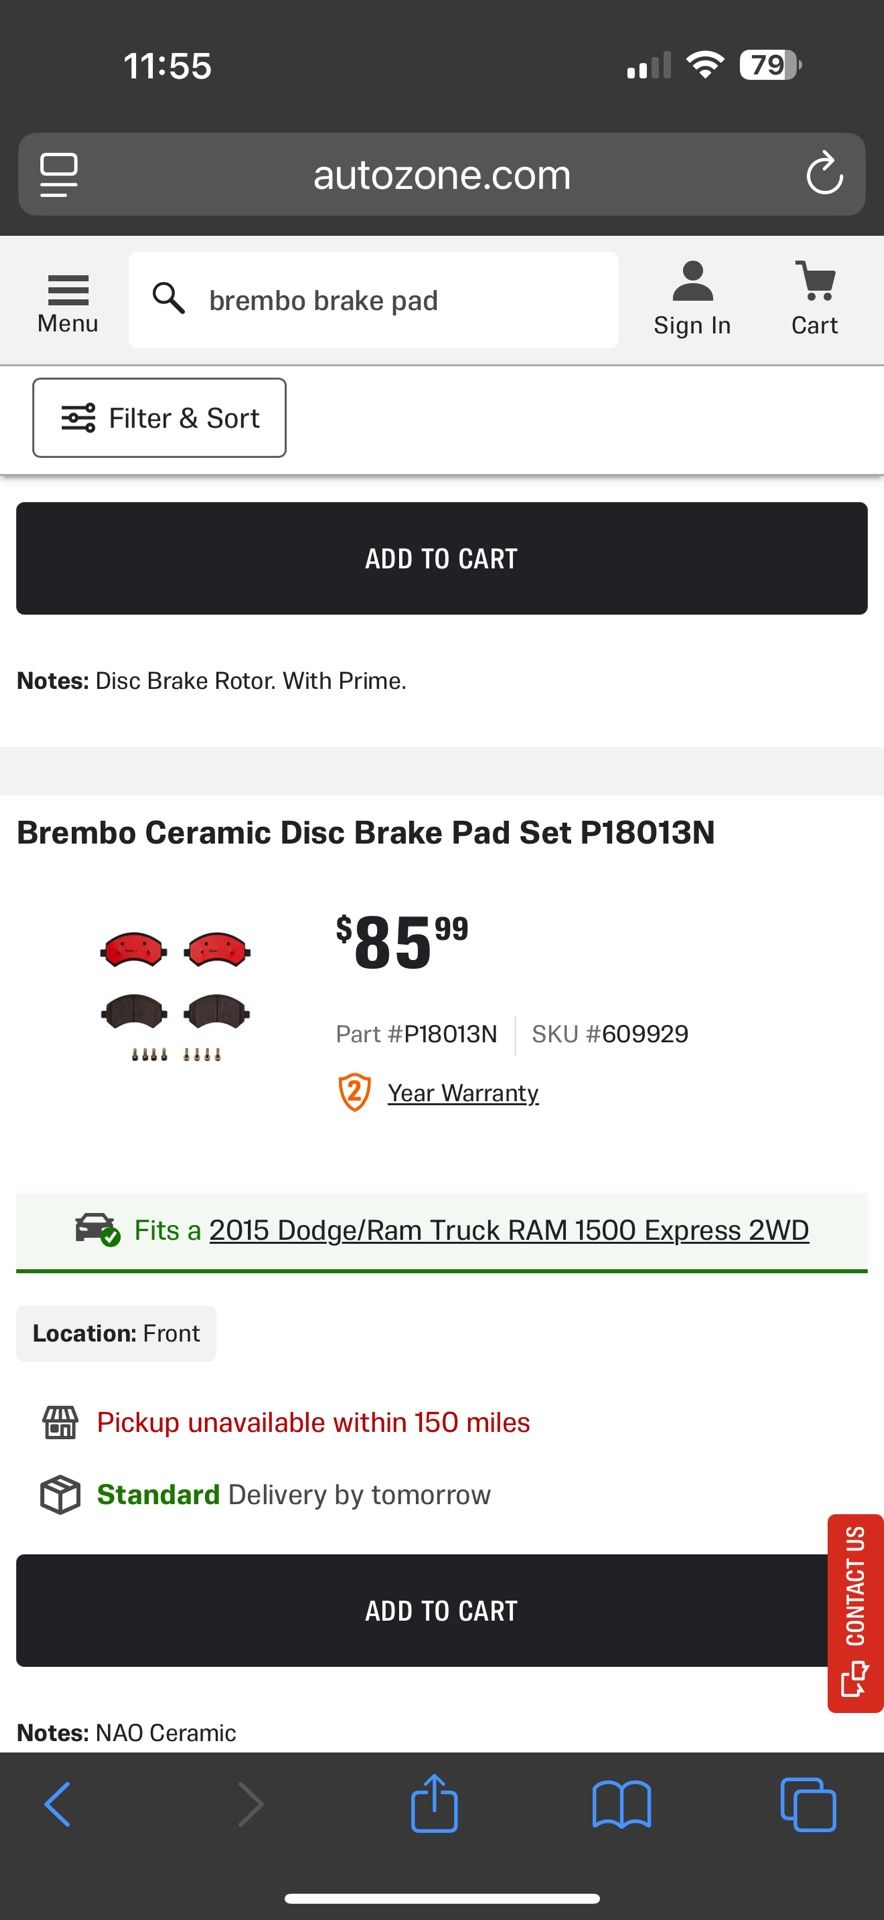Show Safari open tabs overview
The image size is (884, 1920).
pos(807,1804)
